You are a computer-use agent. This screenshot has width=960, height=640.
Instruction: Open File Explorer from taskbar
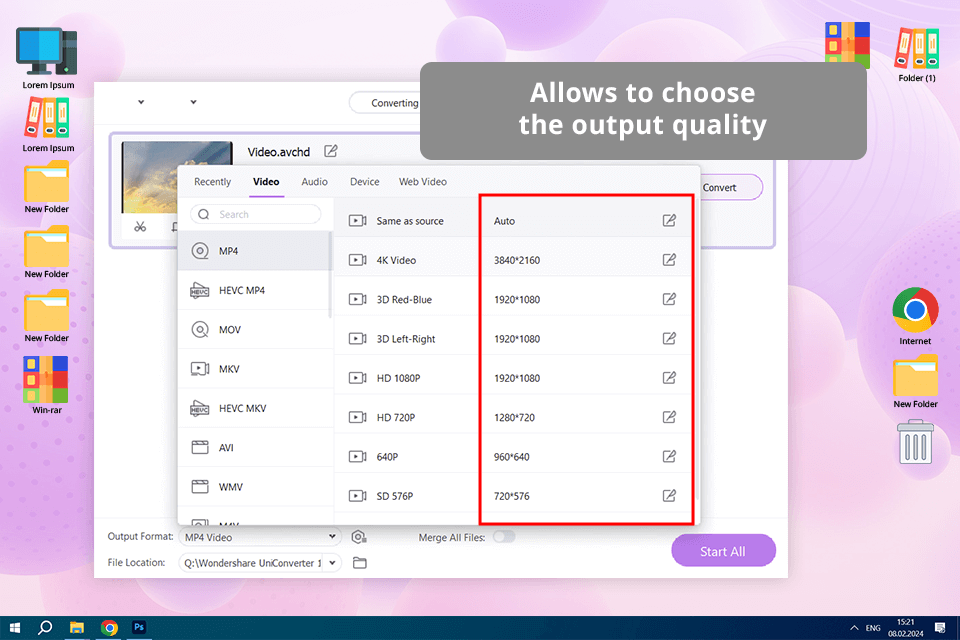77,628
